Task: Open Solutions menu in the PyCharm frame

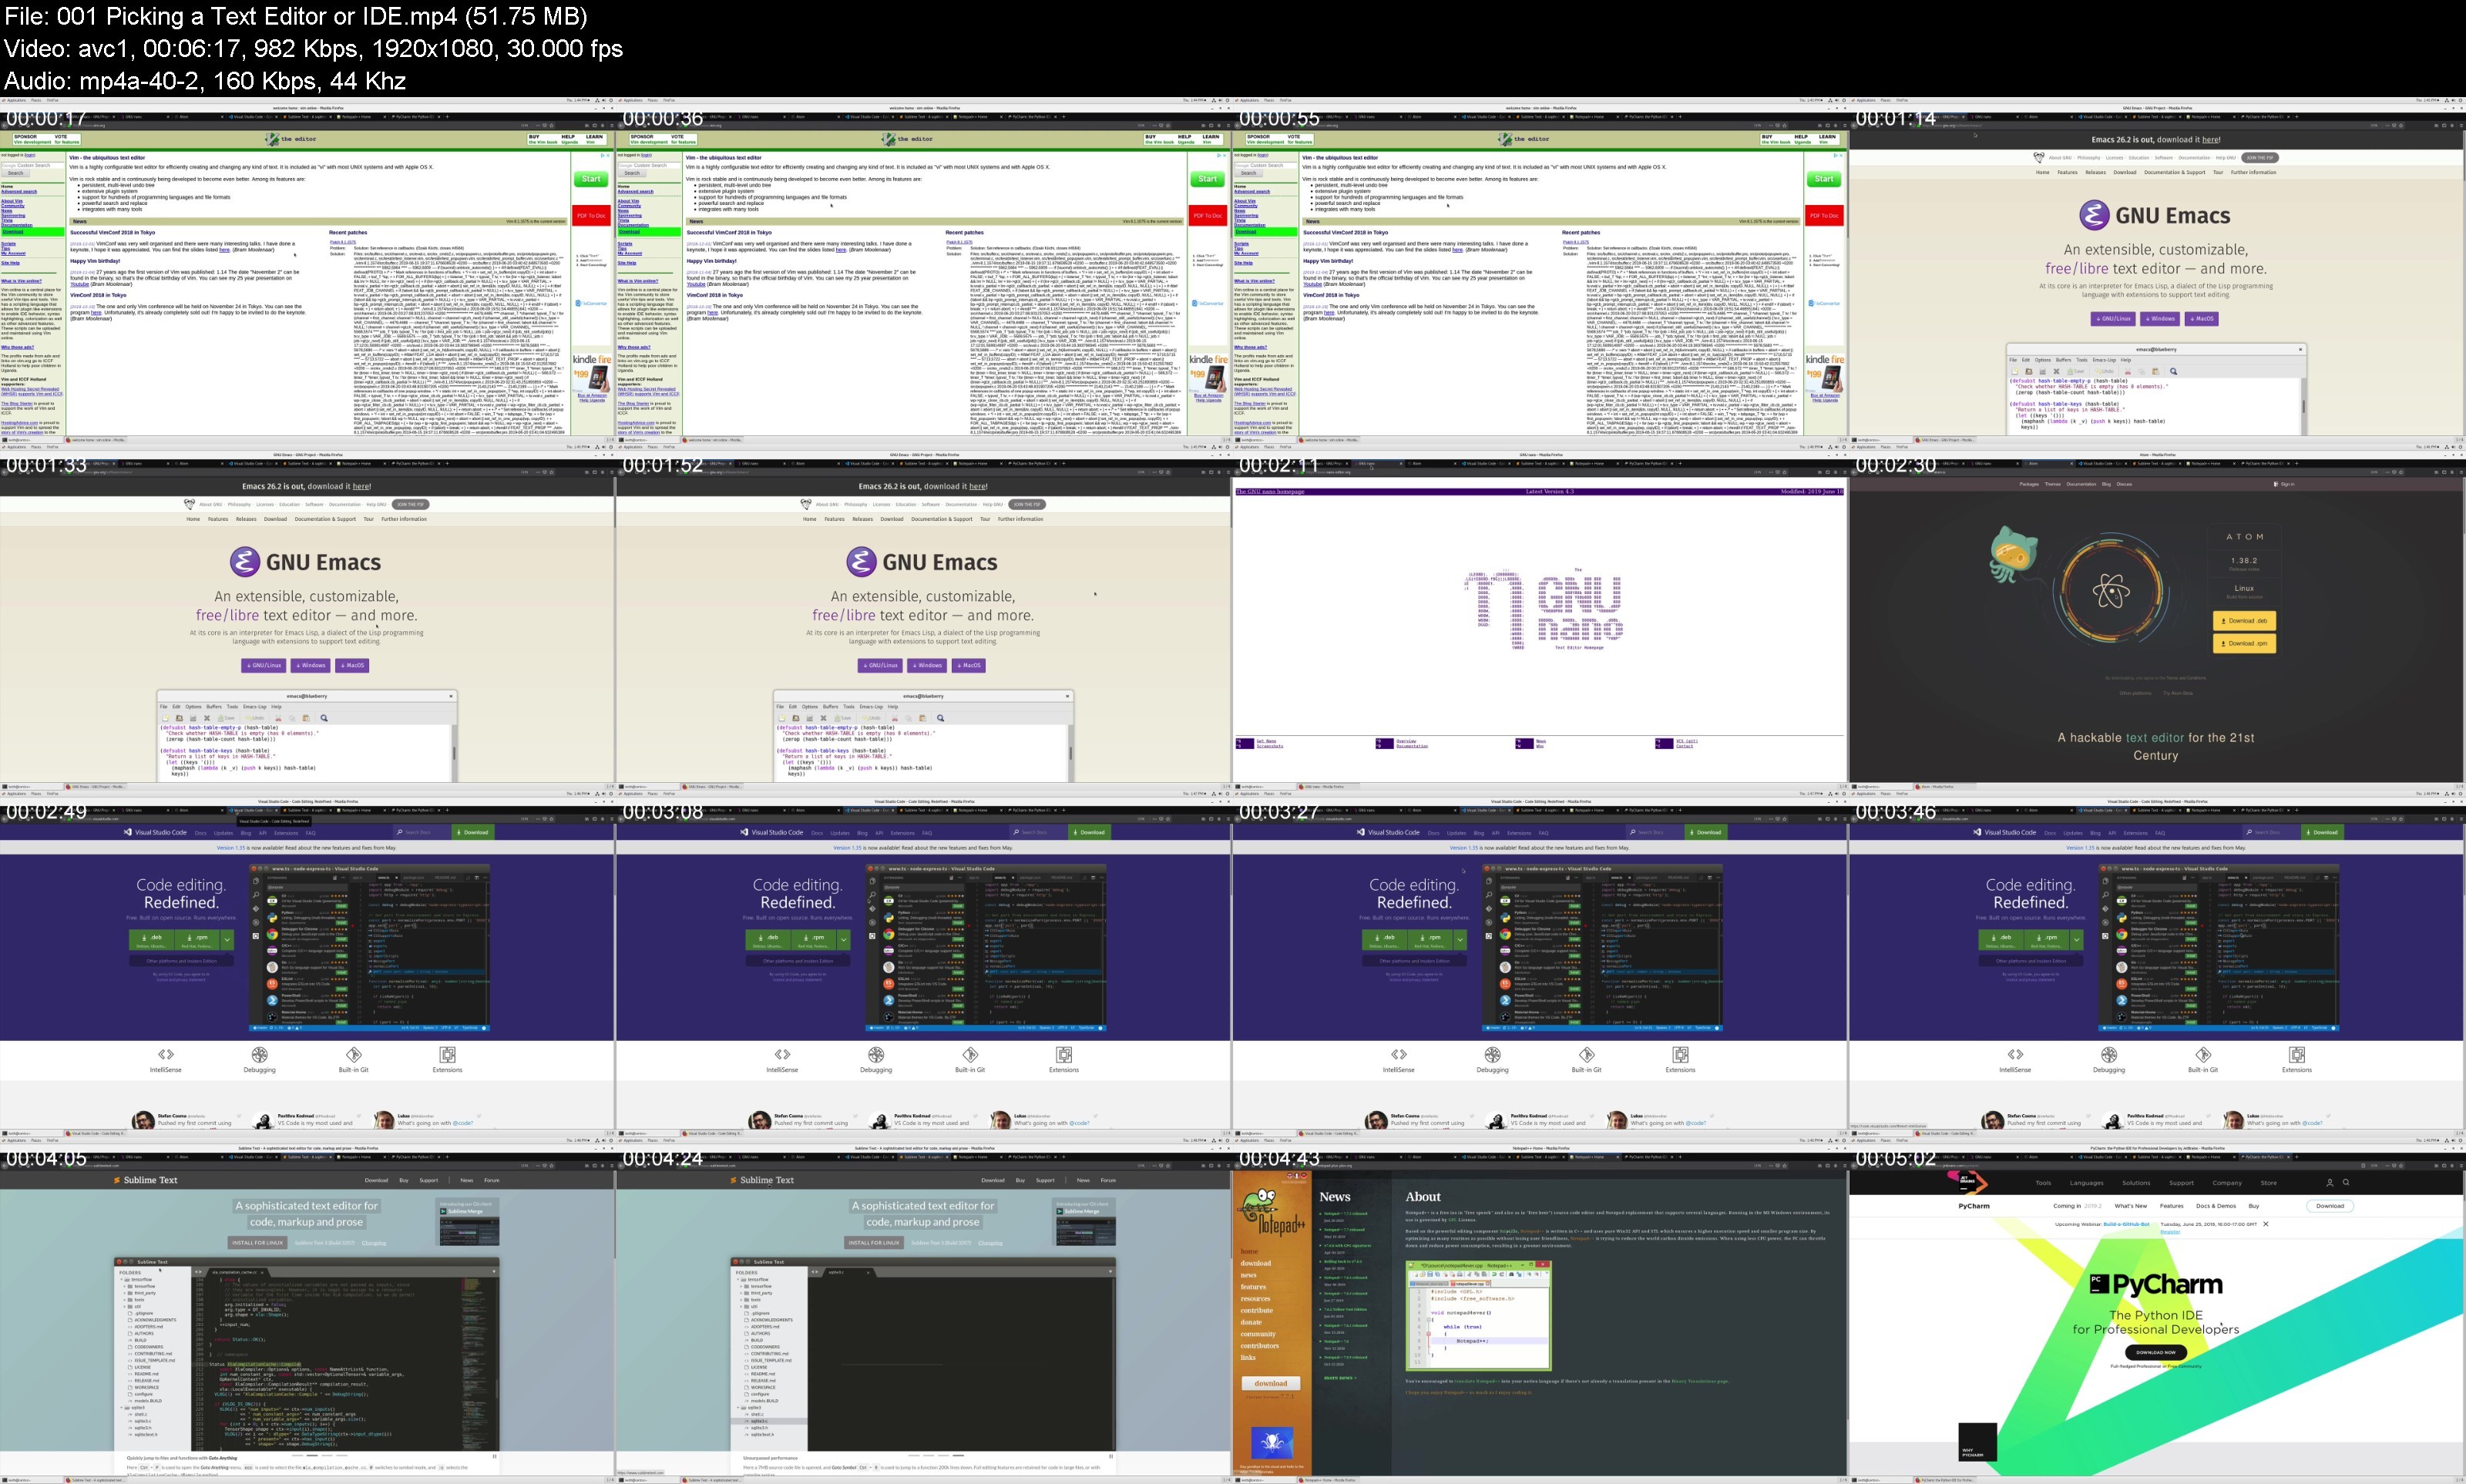Action: 2136,1183
